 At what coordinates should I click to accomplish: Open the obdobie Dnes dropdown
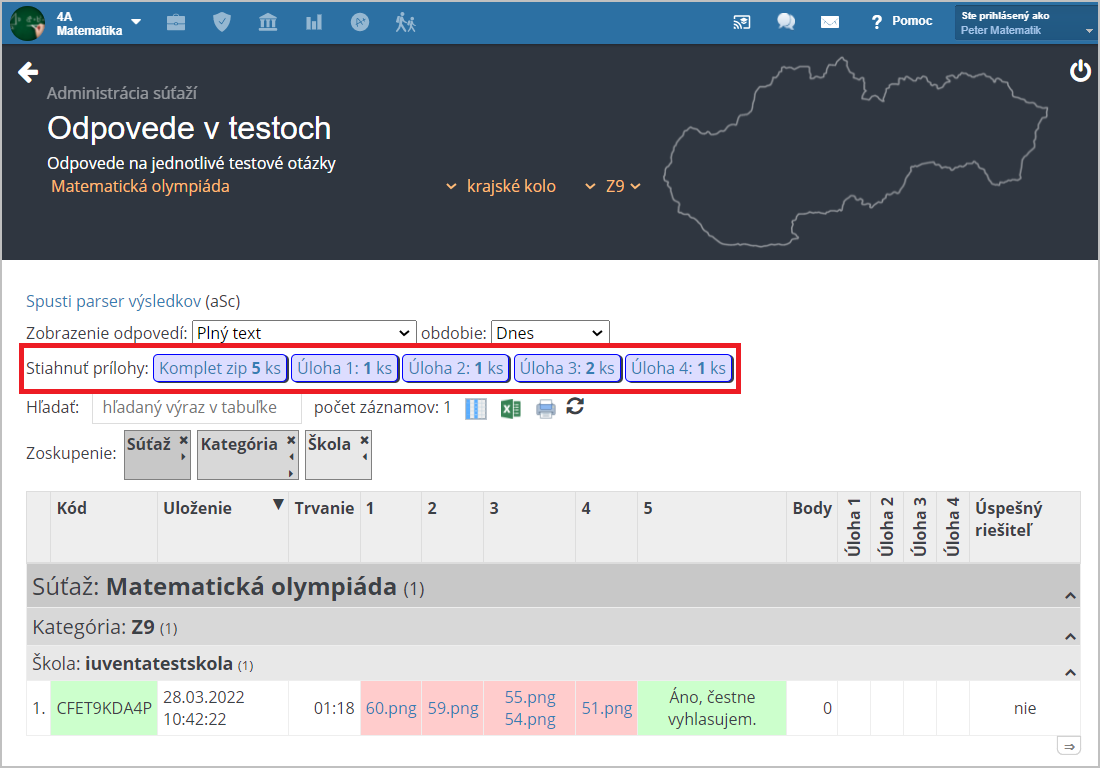549,333
